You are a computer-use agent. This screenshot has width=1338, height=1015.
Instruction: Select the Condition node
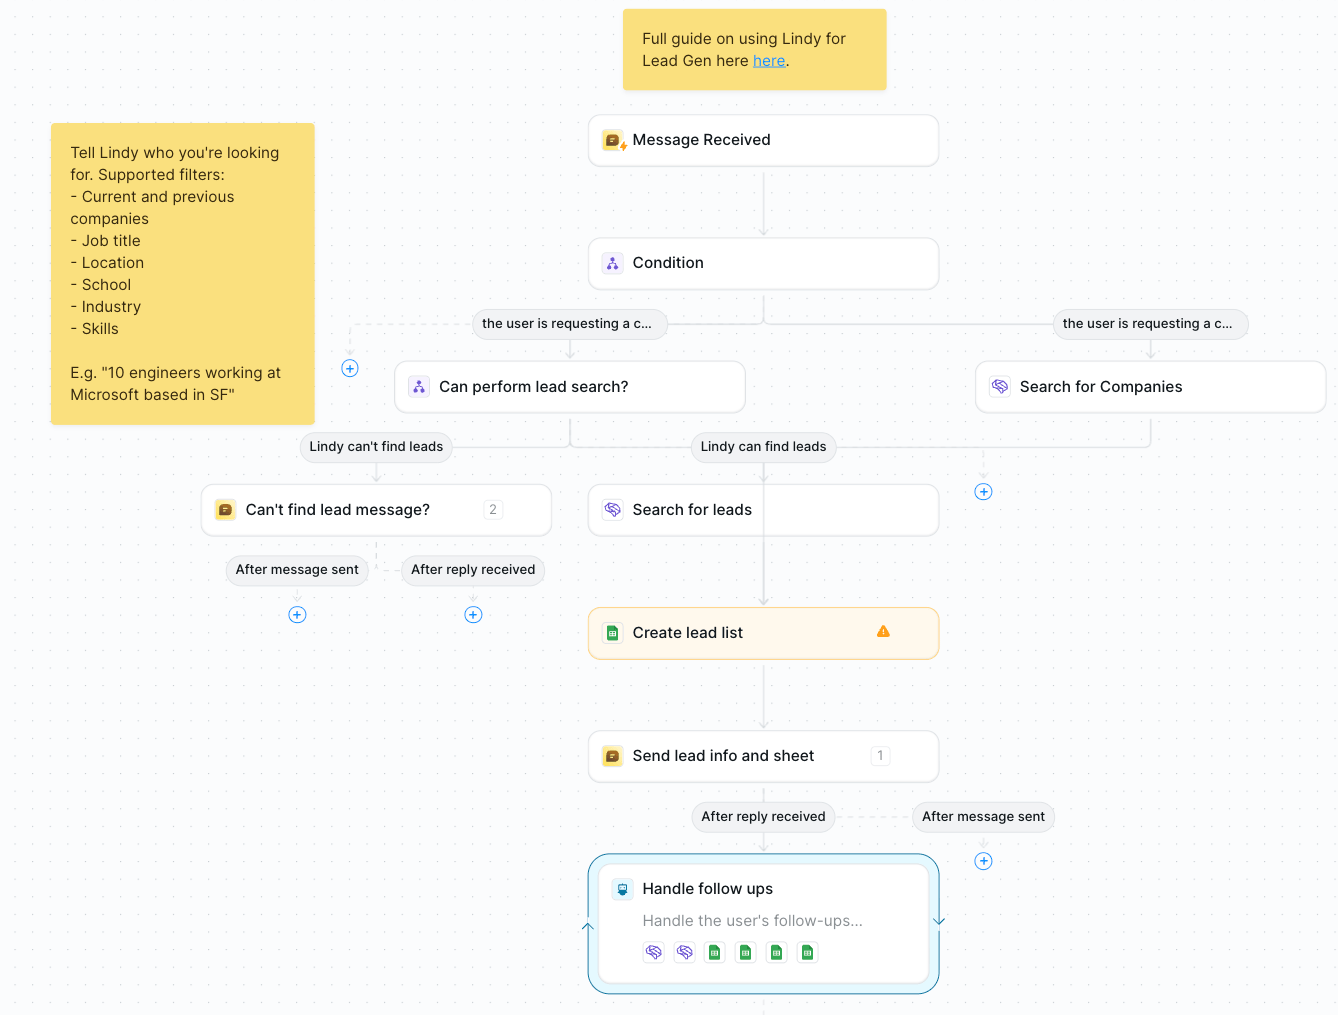pos(764,264)
